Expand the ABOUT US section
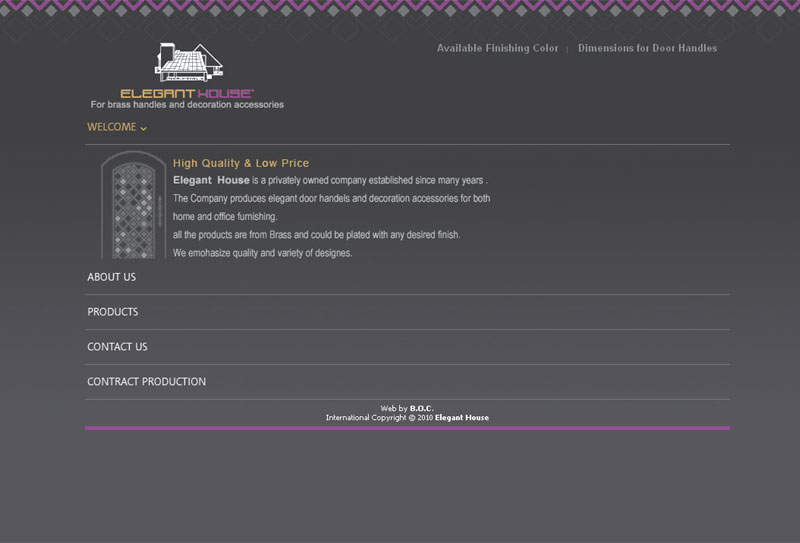 click(x=111, y=277)
